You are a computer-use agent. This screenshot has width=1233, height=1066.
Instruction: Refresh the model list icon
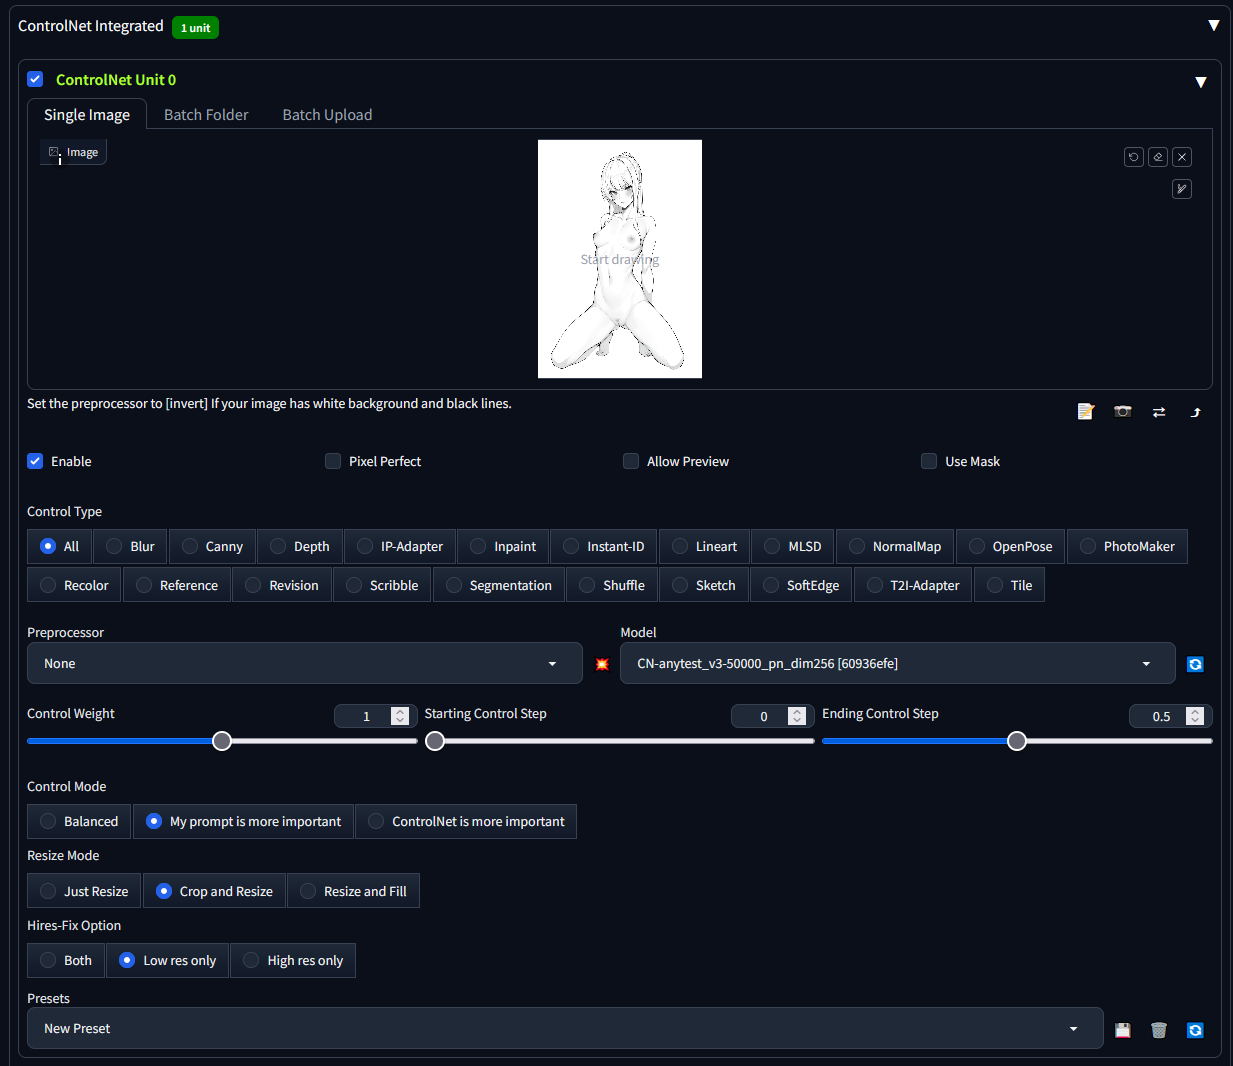coord(1195,664)
